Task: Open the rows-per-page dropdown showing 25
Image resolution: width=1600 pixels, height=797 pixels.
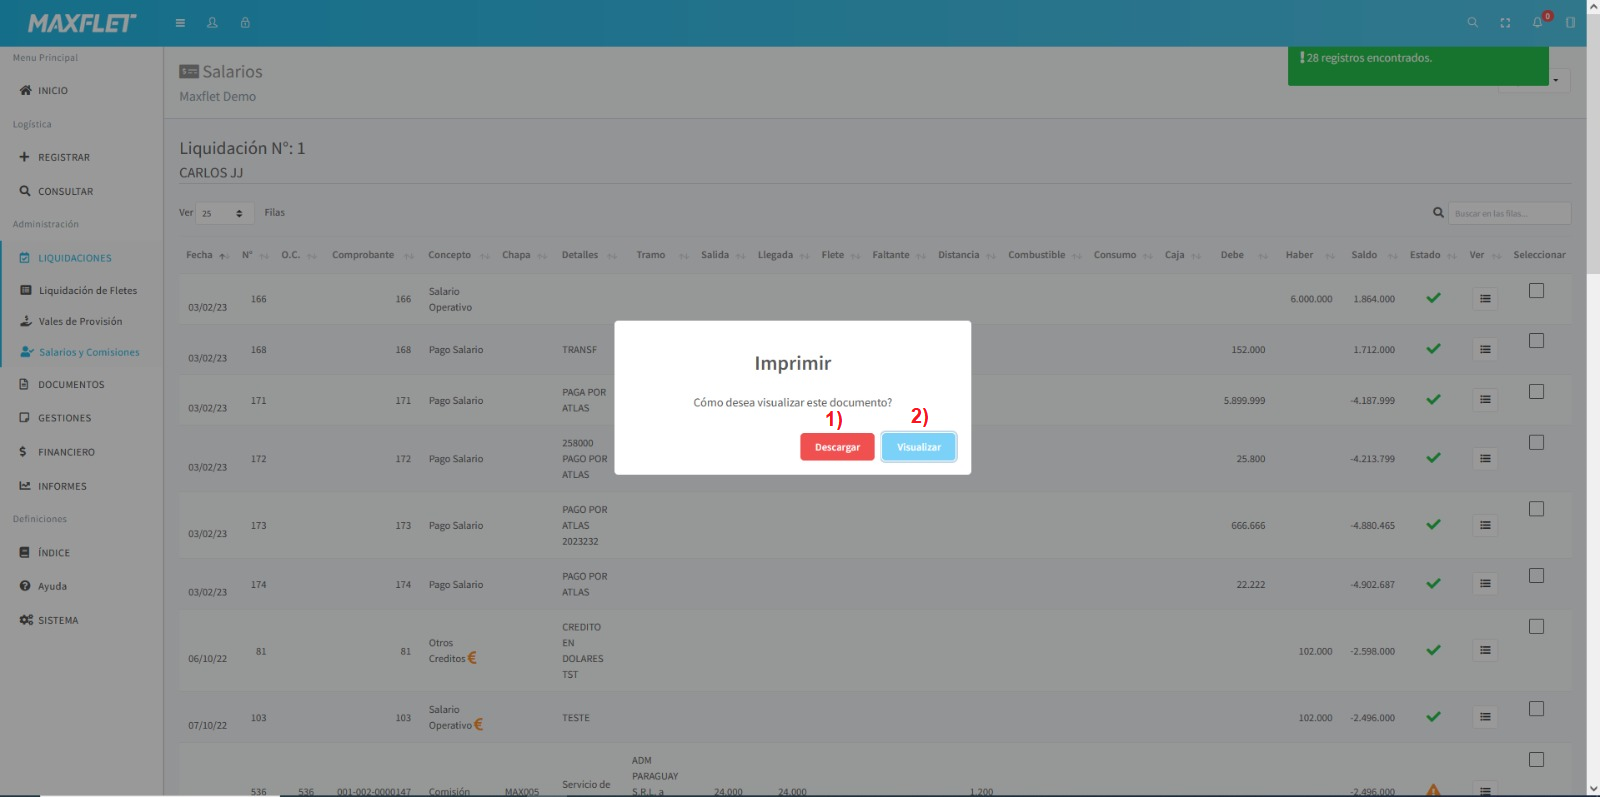Action: [x=224, y=213]
